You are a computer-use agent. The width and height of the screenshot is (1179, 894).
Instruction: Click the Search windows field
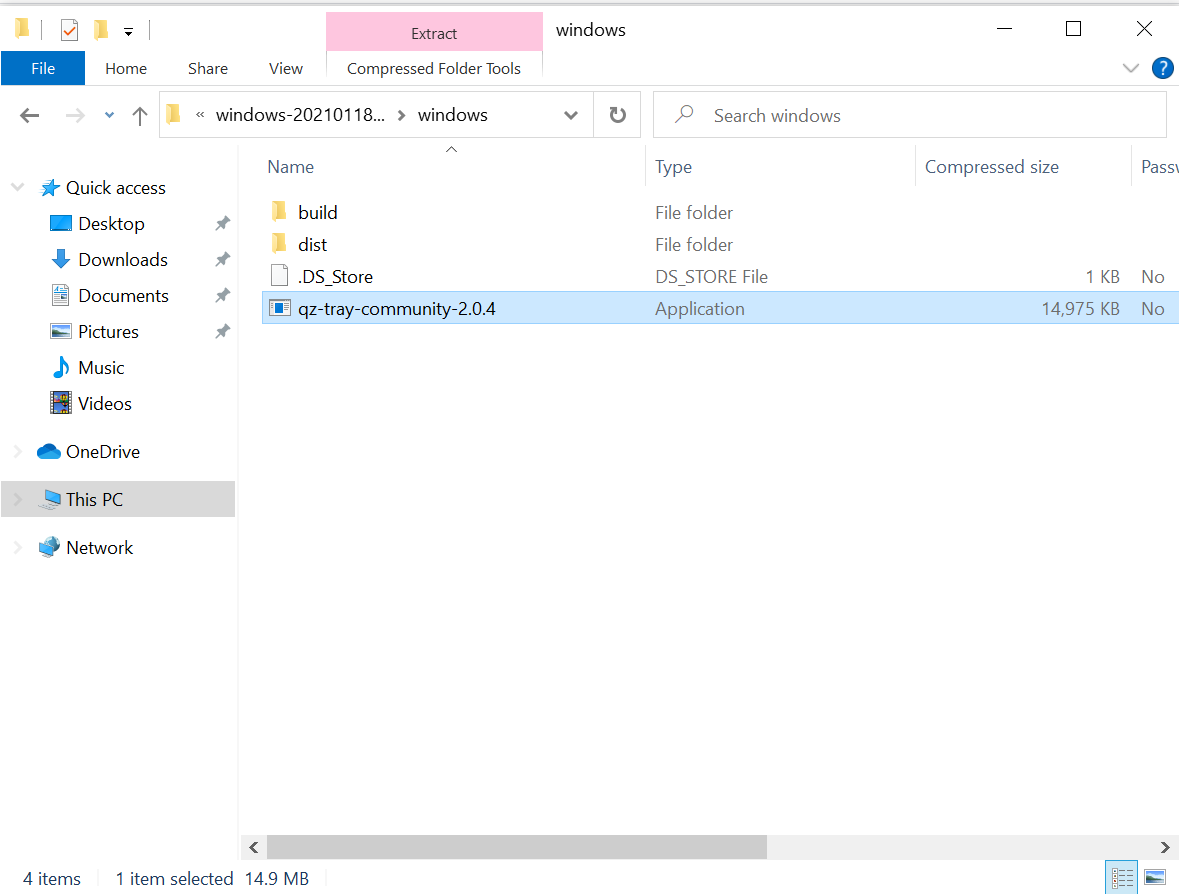[910, 115]
